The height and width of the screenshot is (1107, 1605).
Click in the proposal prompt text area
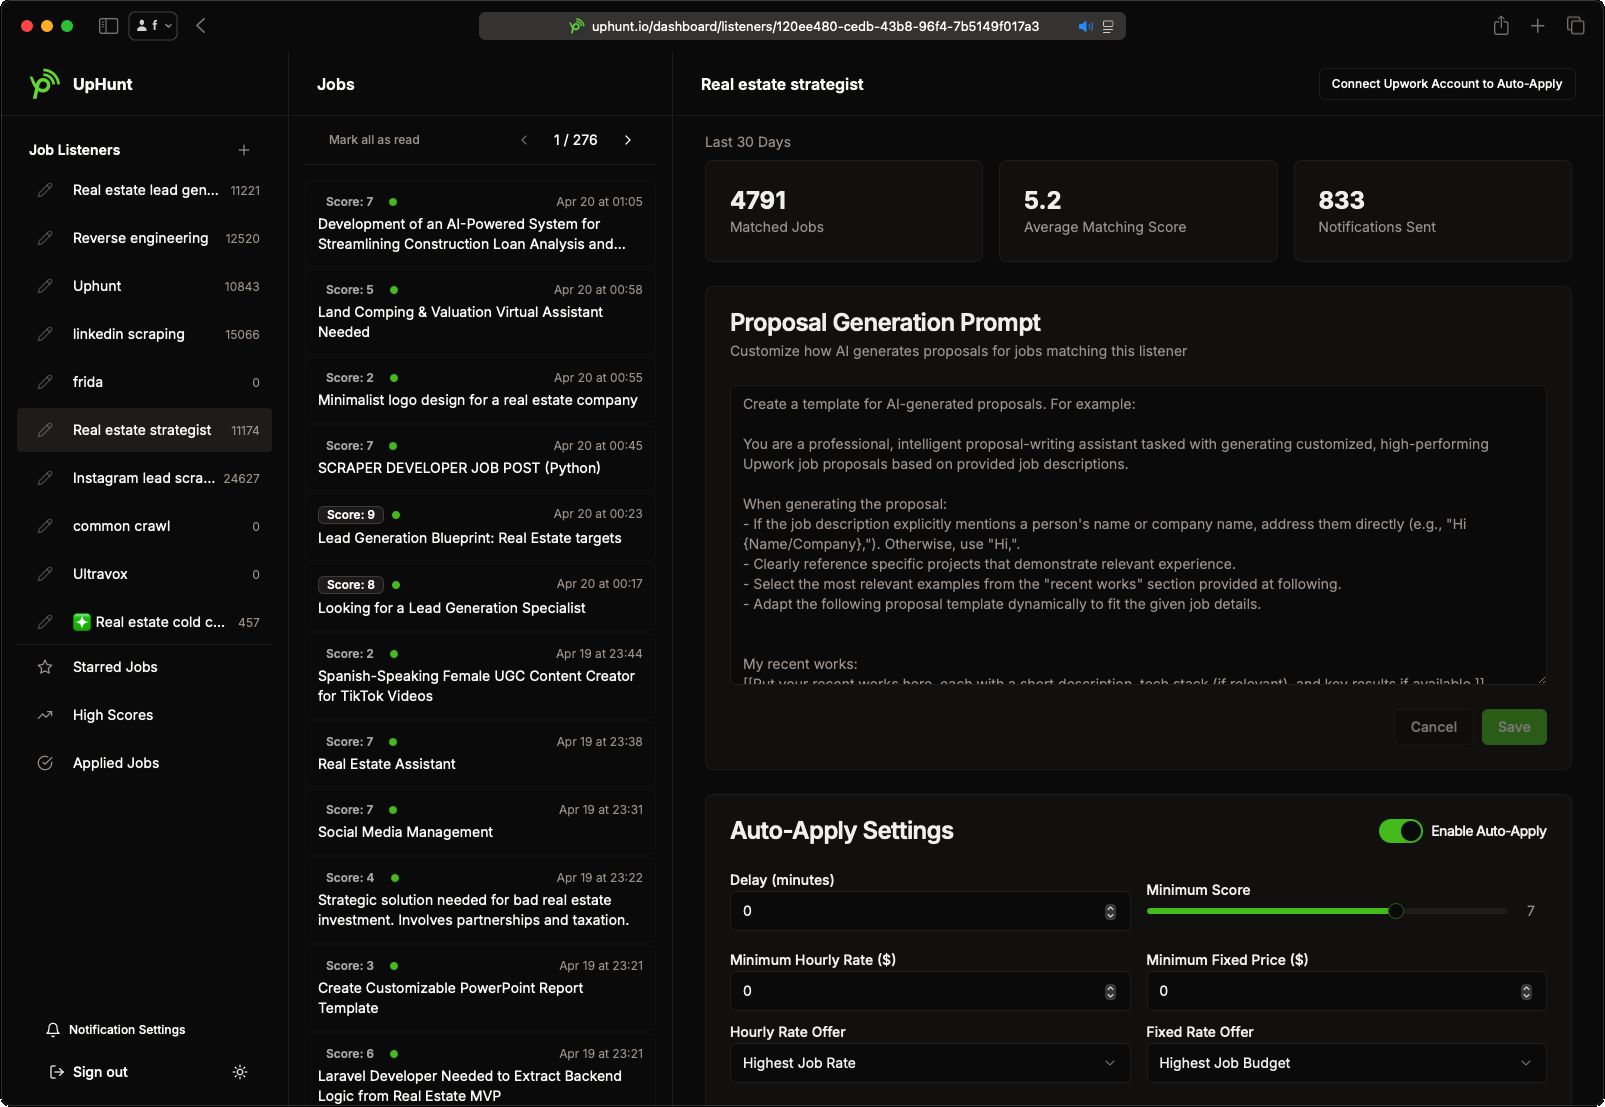click(1138, 535)
